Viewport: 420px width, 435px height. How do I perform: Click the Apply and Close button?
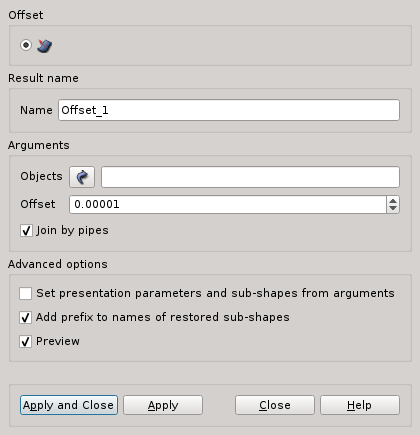point(69,405)
